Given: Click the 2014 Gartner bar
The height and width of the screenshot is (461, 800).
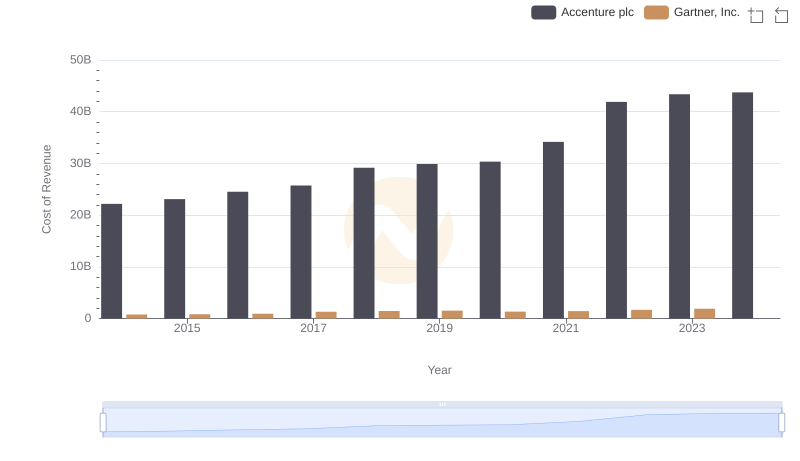Looking at the screenshot, I should point(137,316).
